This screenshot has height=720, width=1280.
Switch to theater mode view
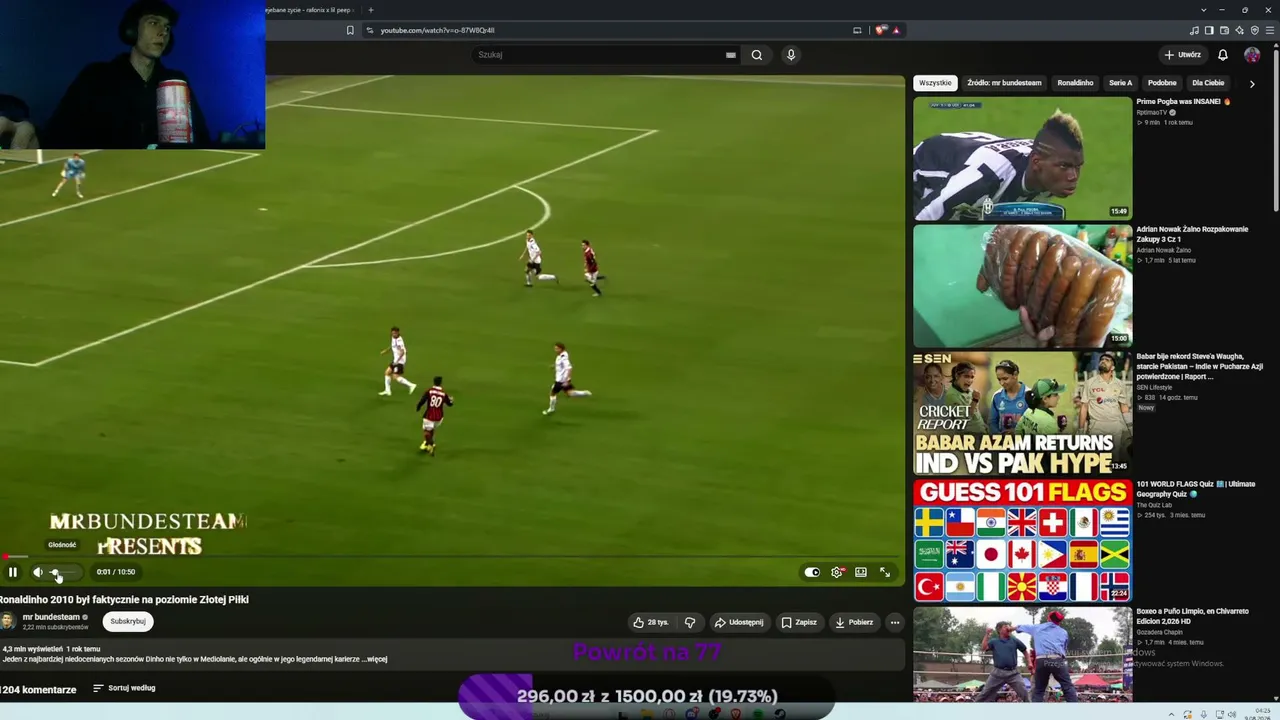861,572
